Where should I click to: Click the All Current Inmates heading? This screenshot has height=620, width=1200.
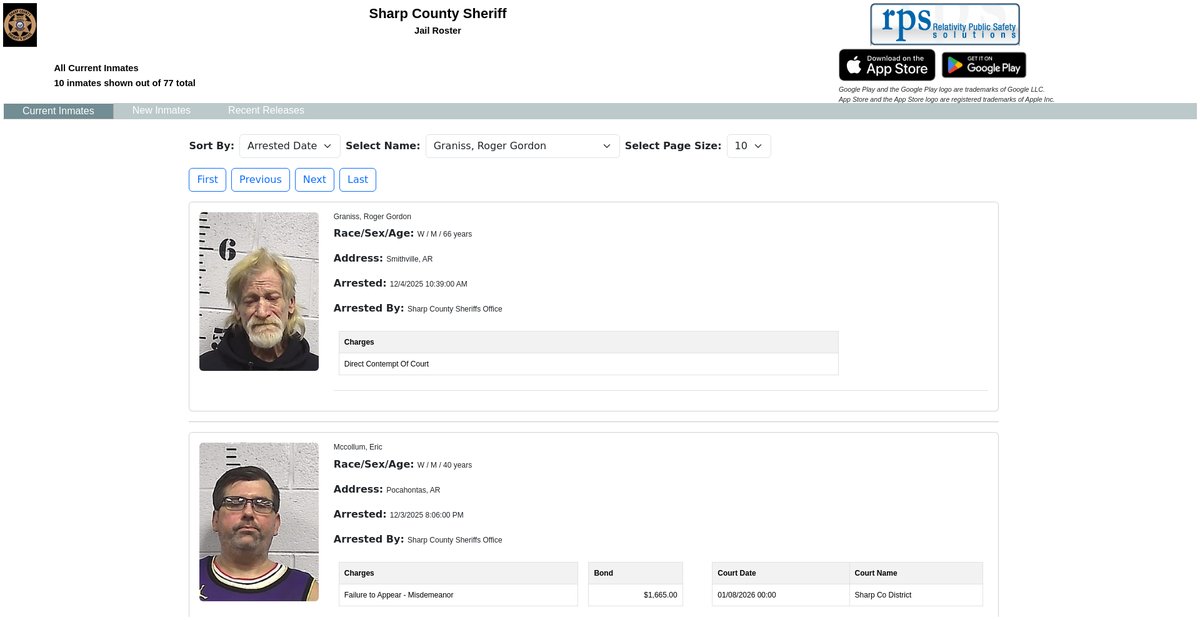pos(96,68)
